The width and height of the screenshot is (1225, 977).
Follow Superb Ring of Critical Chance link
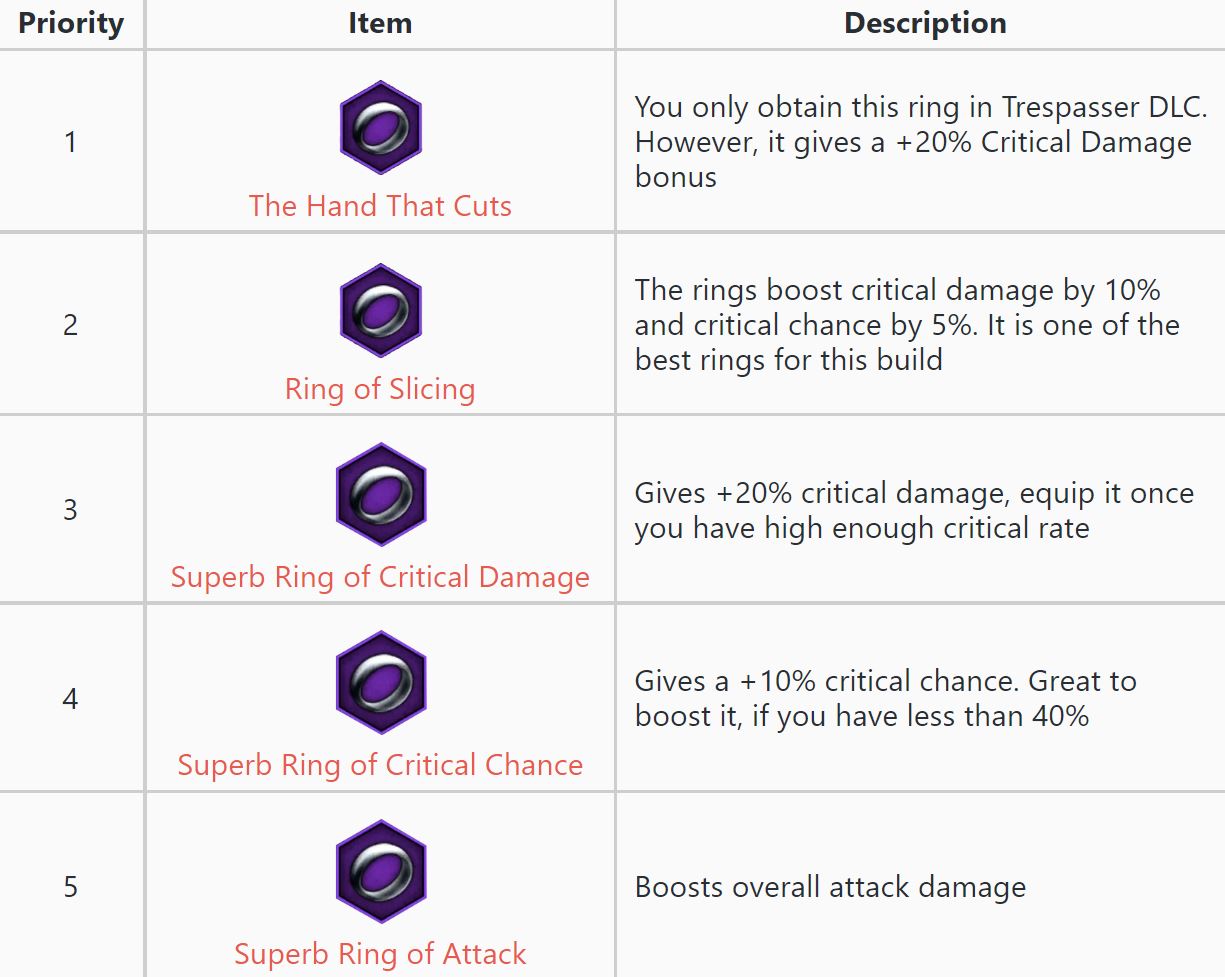(380, 765)
